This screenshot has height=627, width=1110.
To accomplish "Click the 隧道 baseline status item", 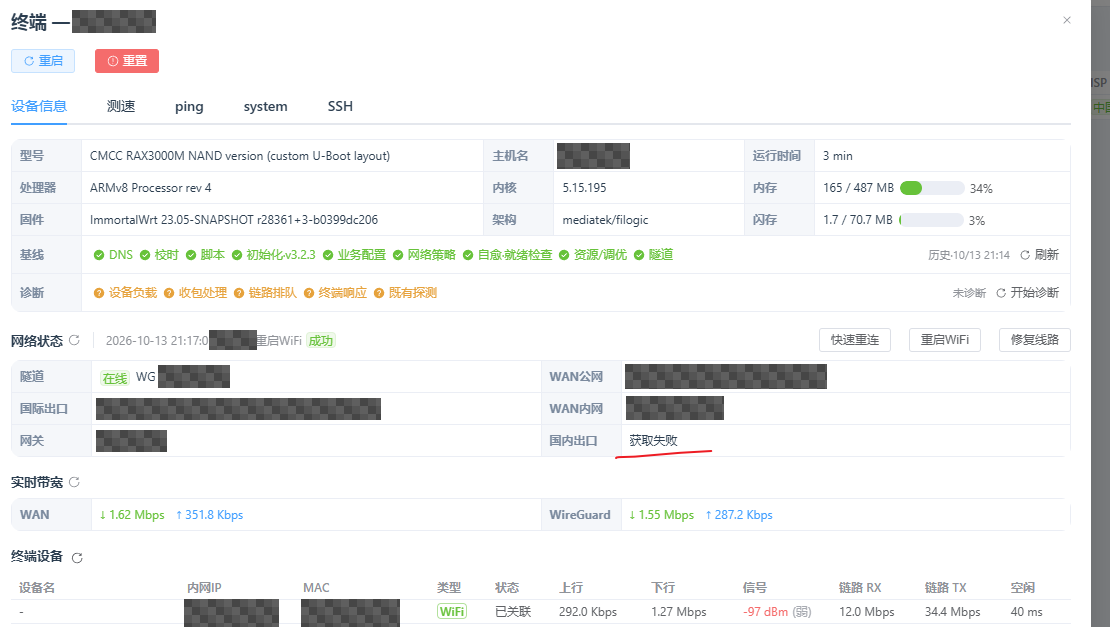I will click(x=653, y=255).
